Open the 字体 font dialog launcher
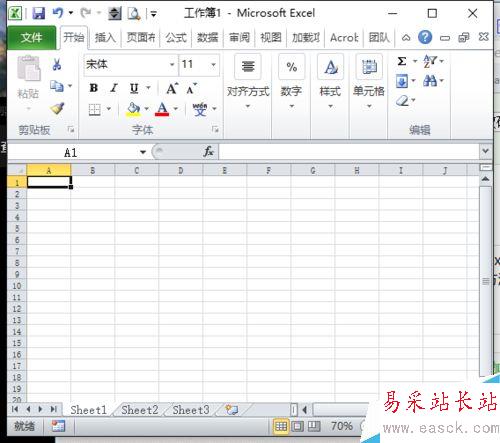Image resolution: width=500 pixels, height=443 pixels. [215, 129]
